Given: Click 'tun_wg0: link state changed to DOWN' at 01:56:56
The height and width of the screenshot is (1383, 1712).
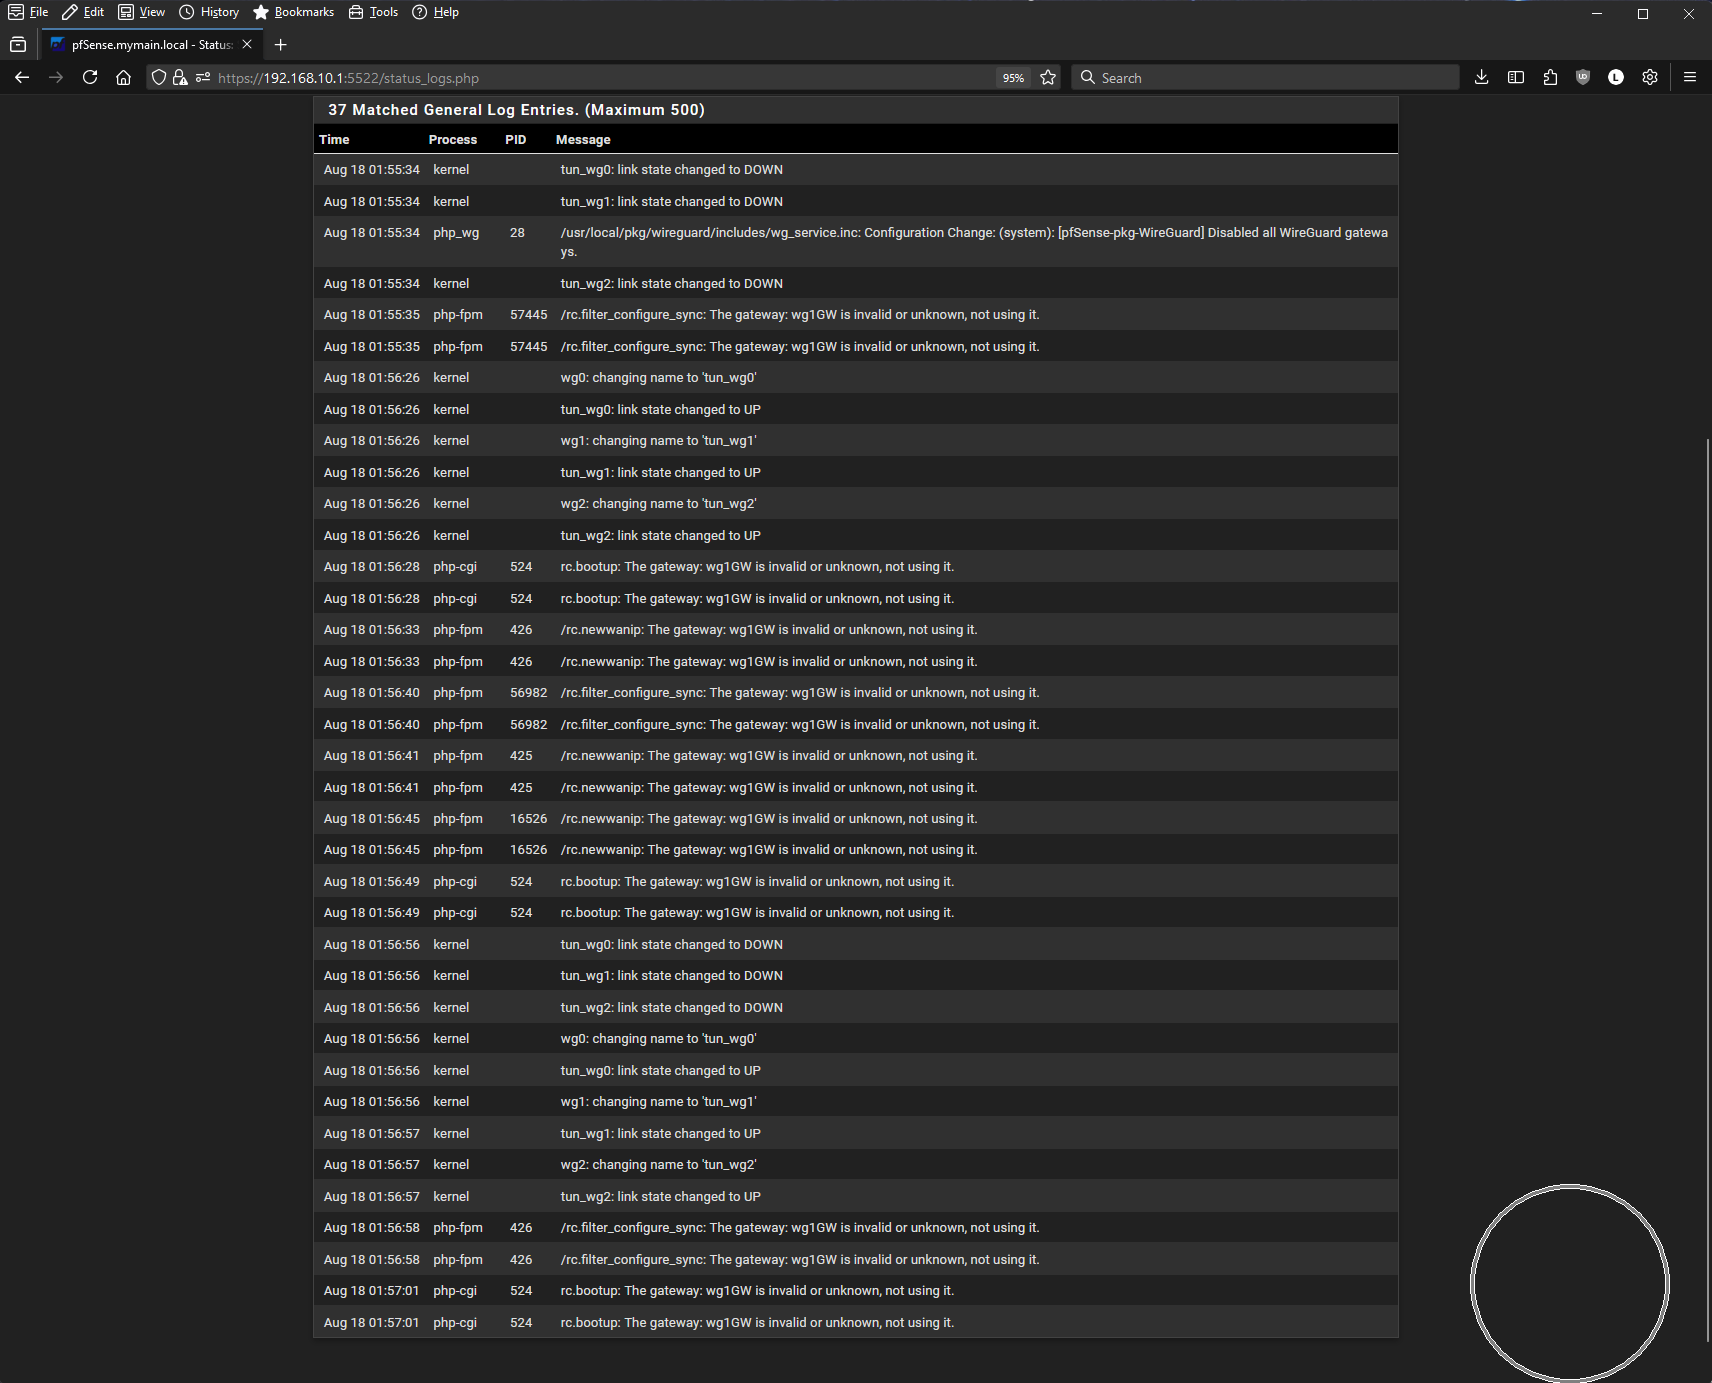Looking at the screenshot, I should (x=672, y=945).
